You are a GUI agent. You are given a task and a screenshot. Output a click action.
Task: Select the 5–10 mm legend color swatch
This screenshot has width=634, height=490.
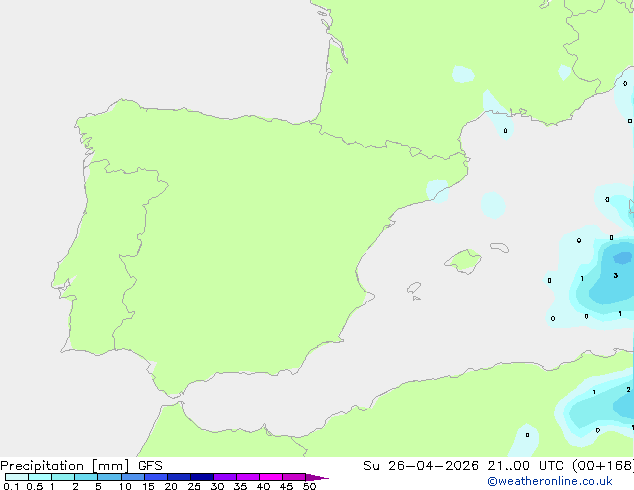pyautogui.click(x=109, y=477)
